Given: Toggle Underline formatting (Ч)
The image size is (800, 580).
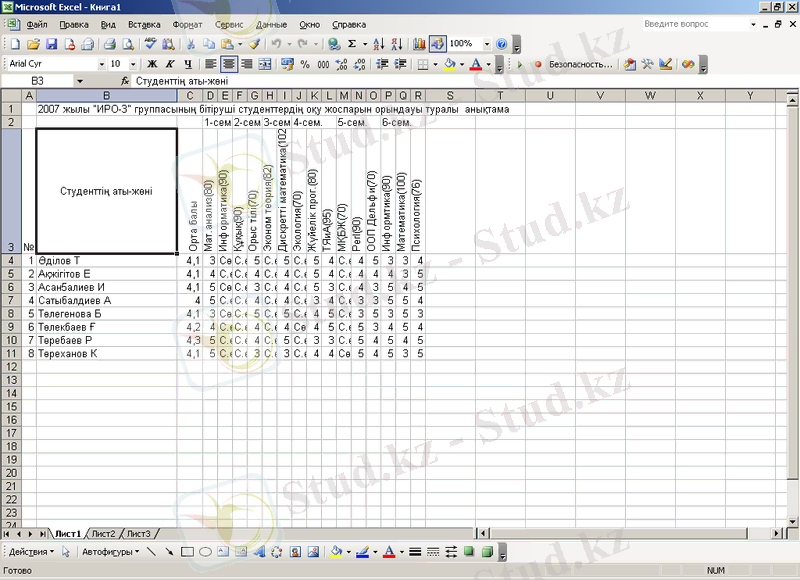Looking at the screenshot, I should tap(187, 64).
